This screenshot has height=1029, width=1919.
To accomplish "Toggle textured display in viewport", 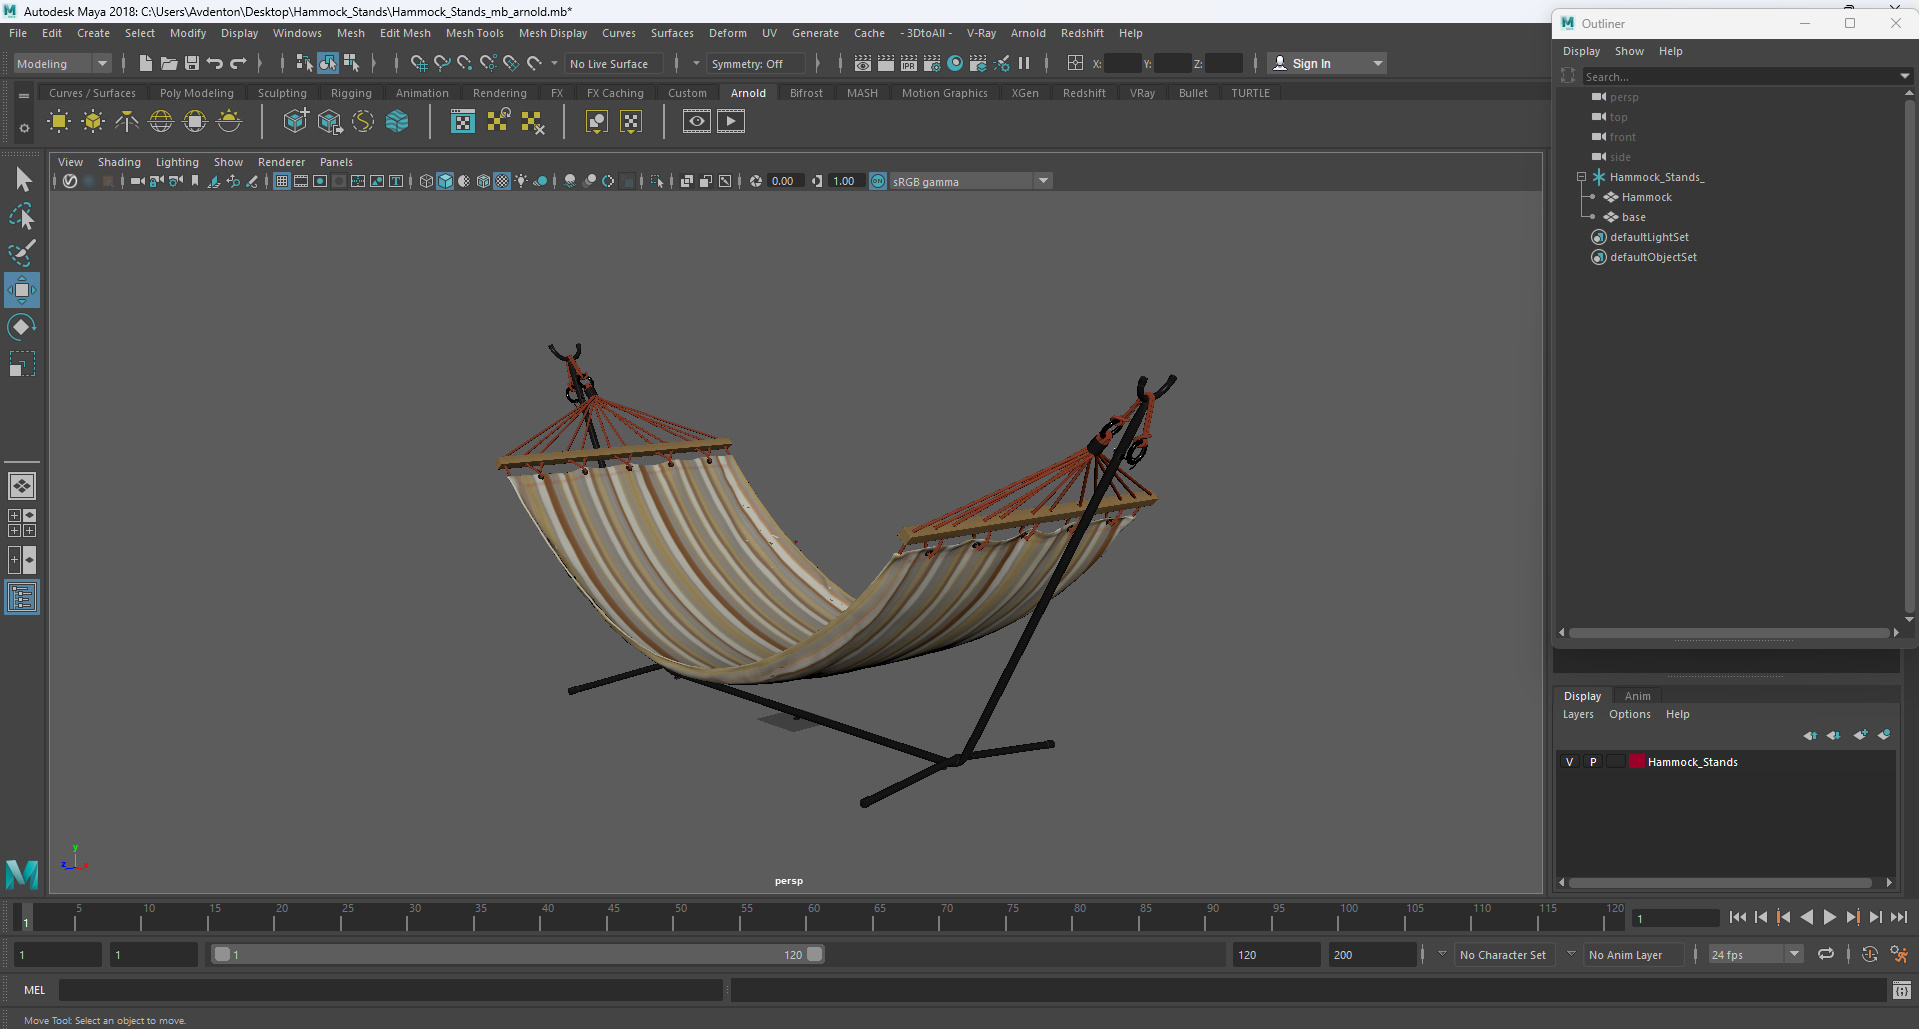I will [x=502, y=181].
